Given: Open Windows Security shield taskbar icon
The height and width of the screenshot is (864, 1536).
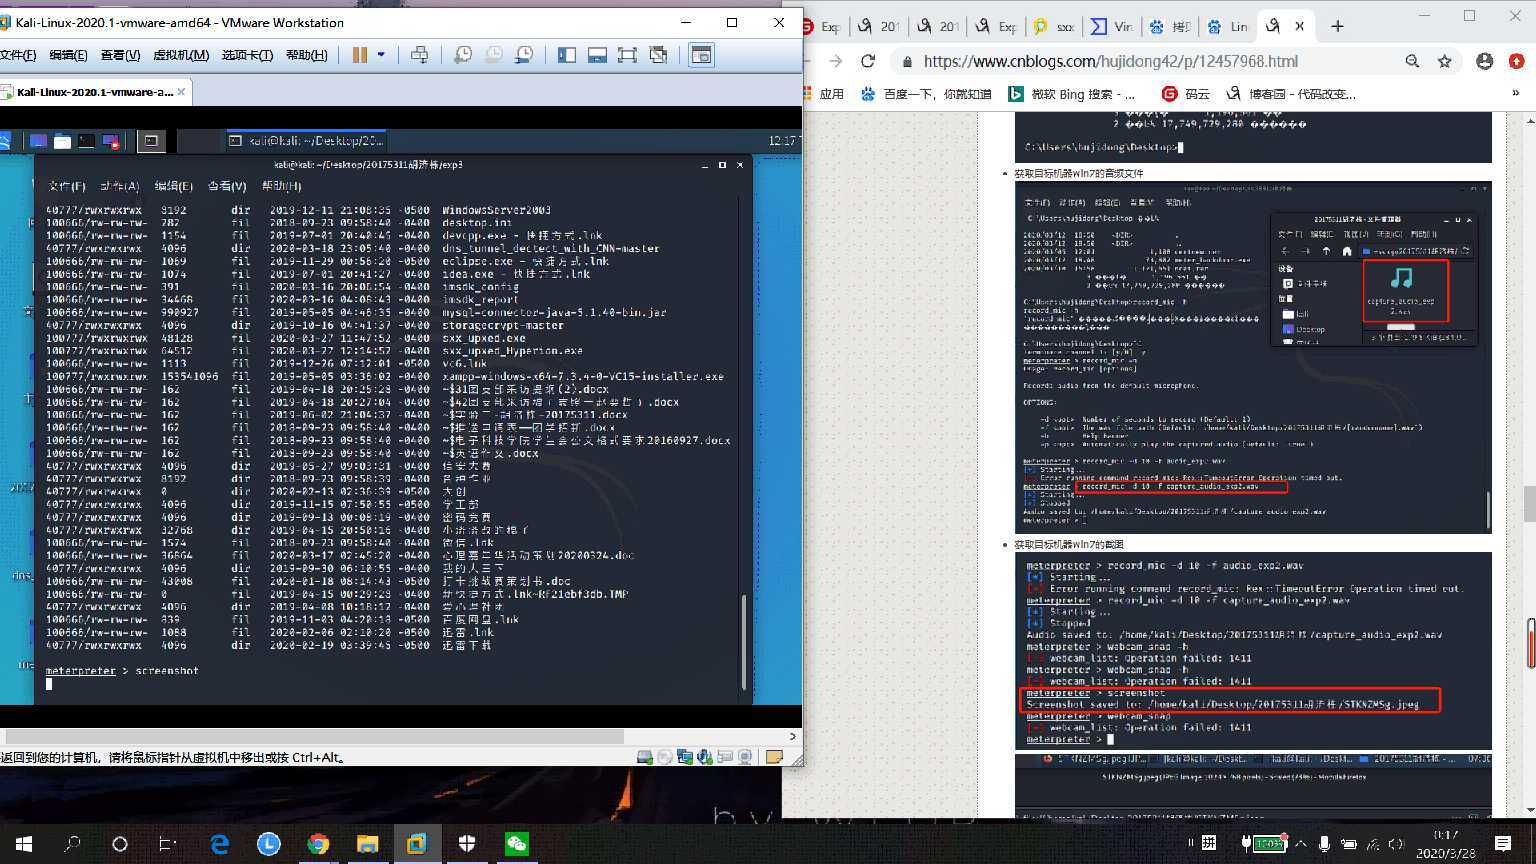Looking at the screenshot, I should click(467, 844).
